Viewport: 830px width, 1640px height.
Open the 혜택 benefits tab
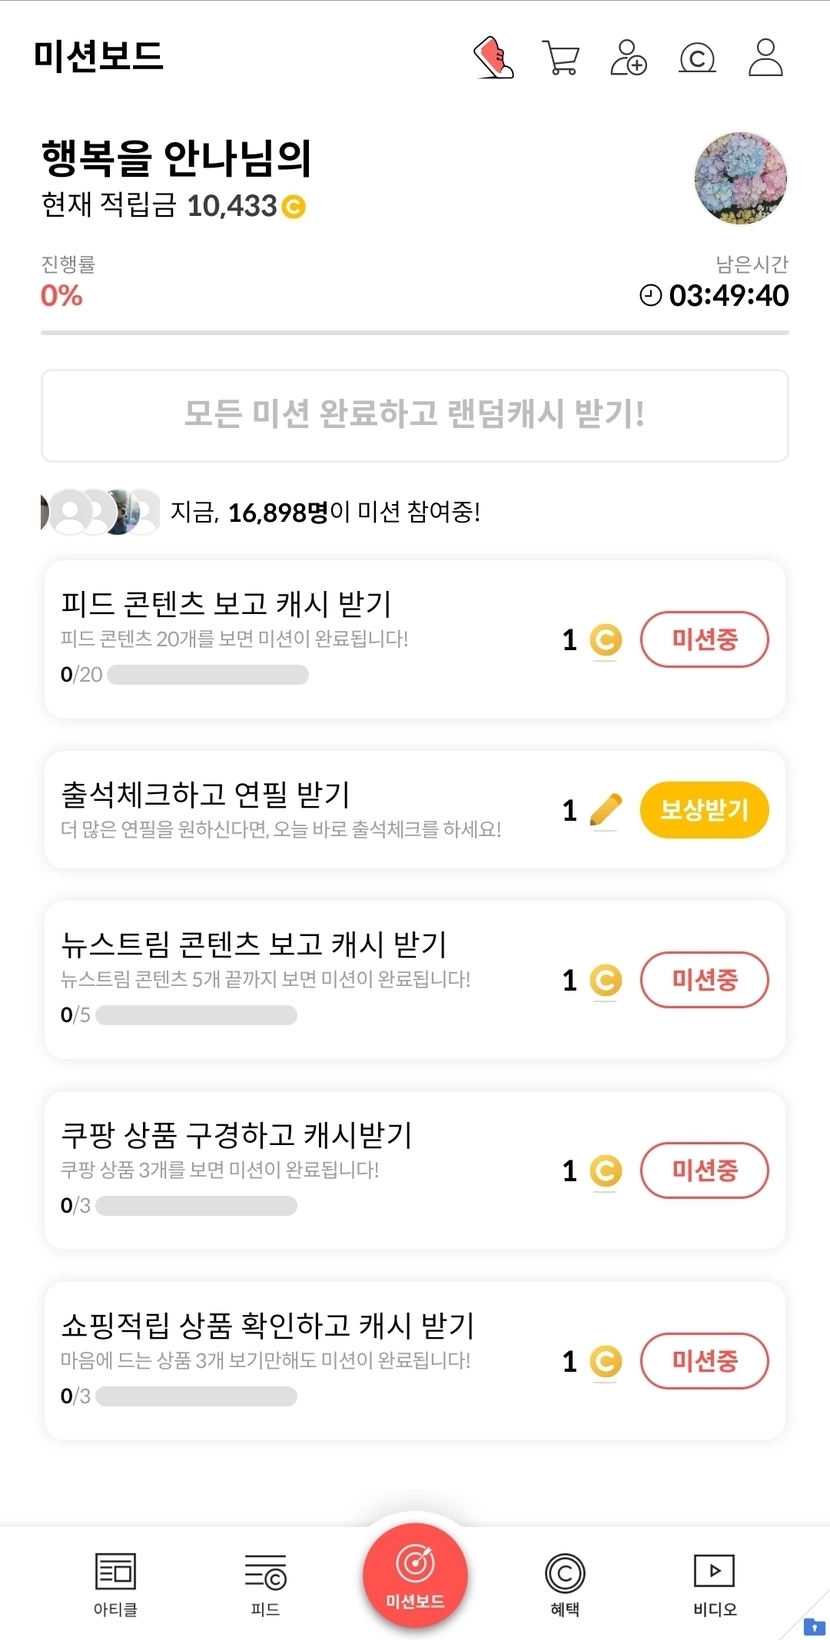click(x=565, y=1584)
